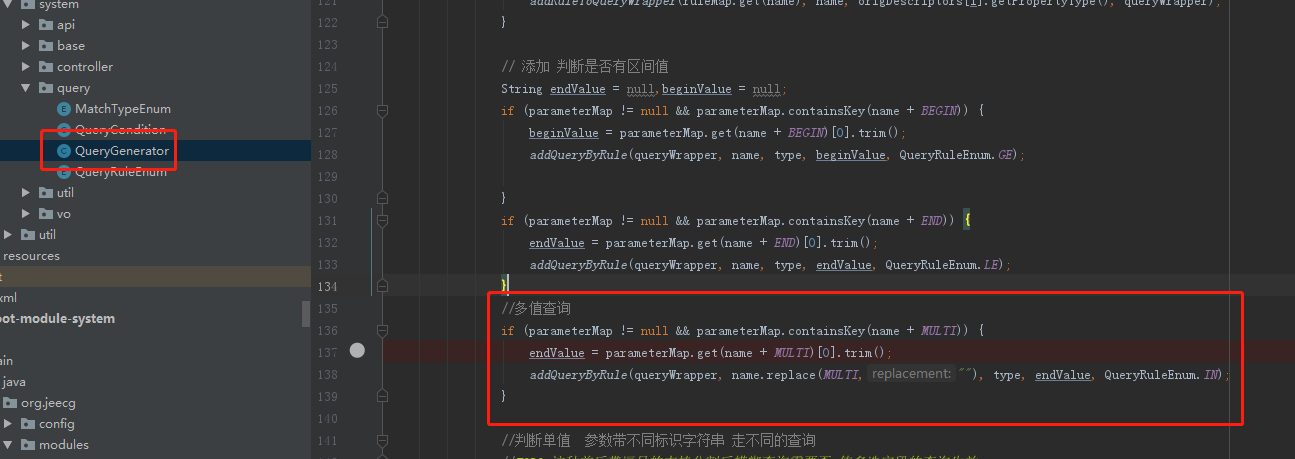Expand the api folder arrow

[x=27, y=25]
